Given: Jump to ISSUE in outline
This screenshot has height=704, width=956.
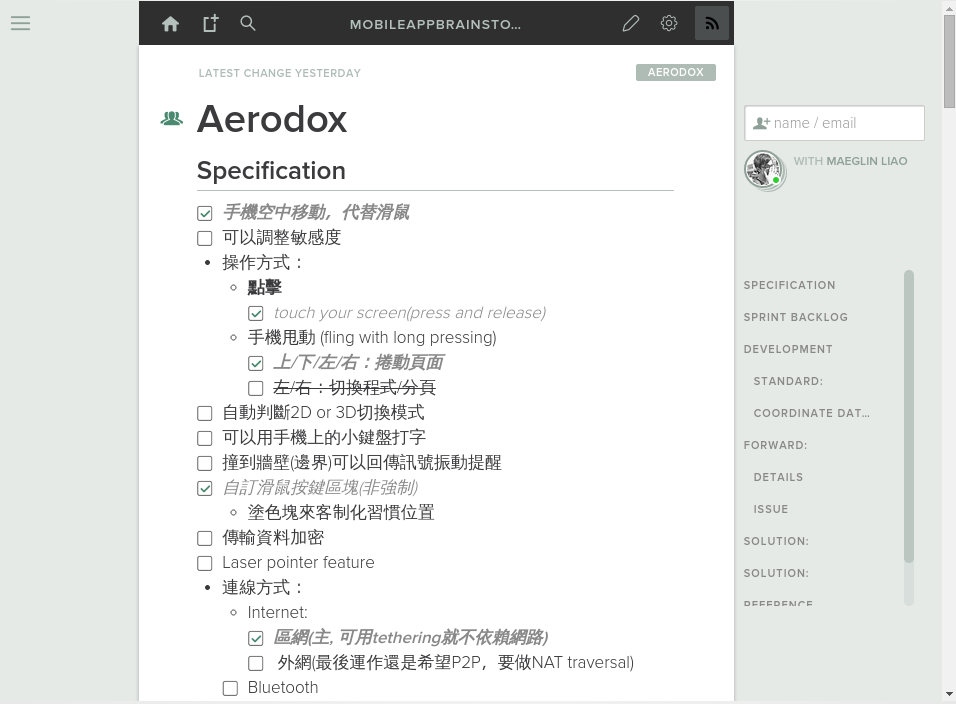Looking at the screenshot, I should (771, 509).
